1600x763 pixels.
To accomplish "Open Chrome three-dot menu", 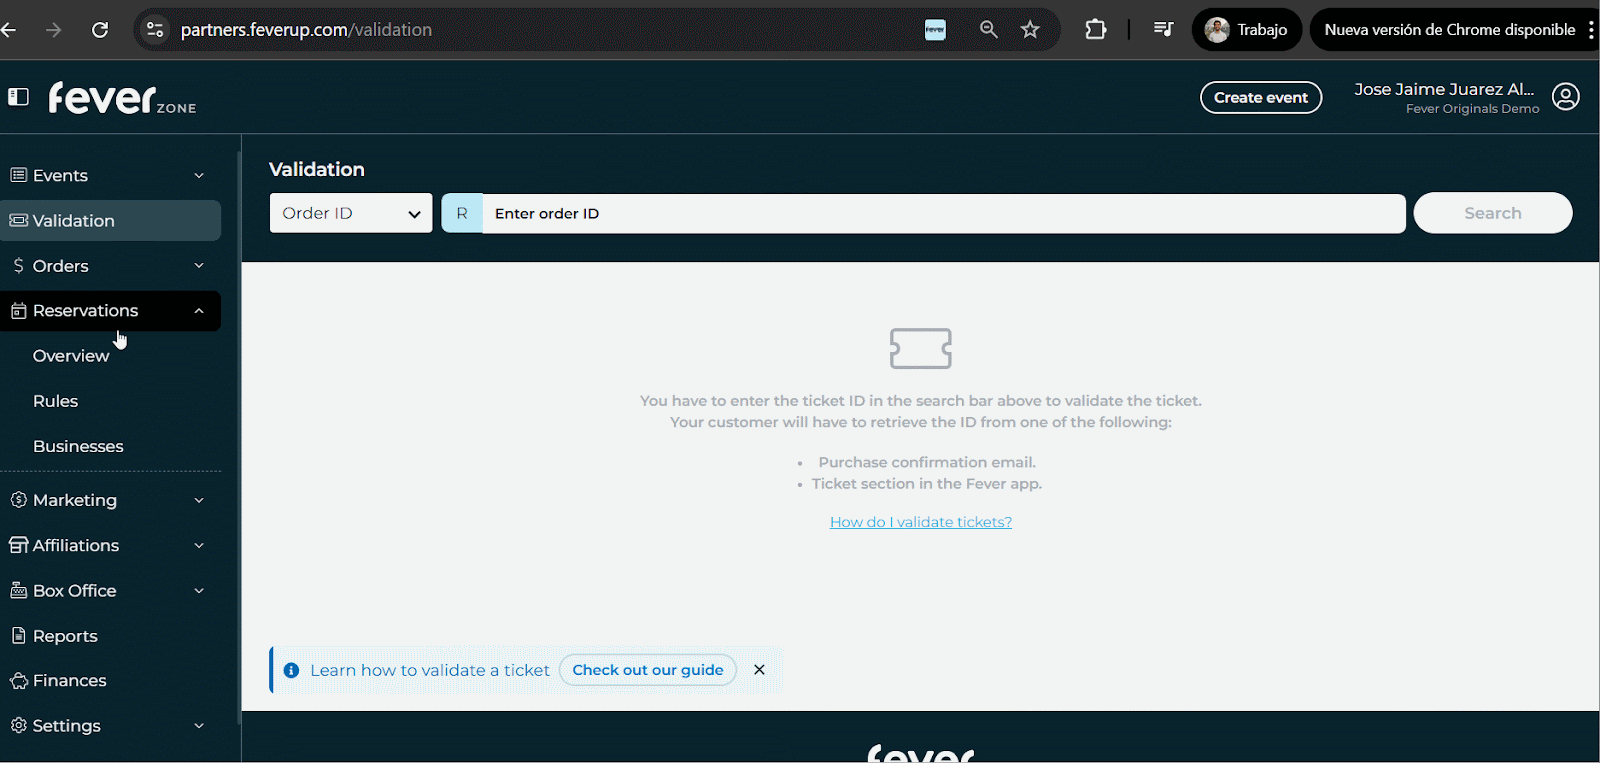I will 1590,30.
